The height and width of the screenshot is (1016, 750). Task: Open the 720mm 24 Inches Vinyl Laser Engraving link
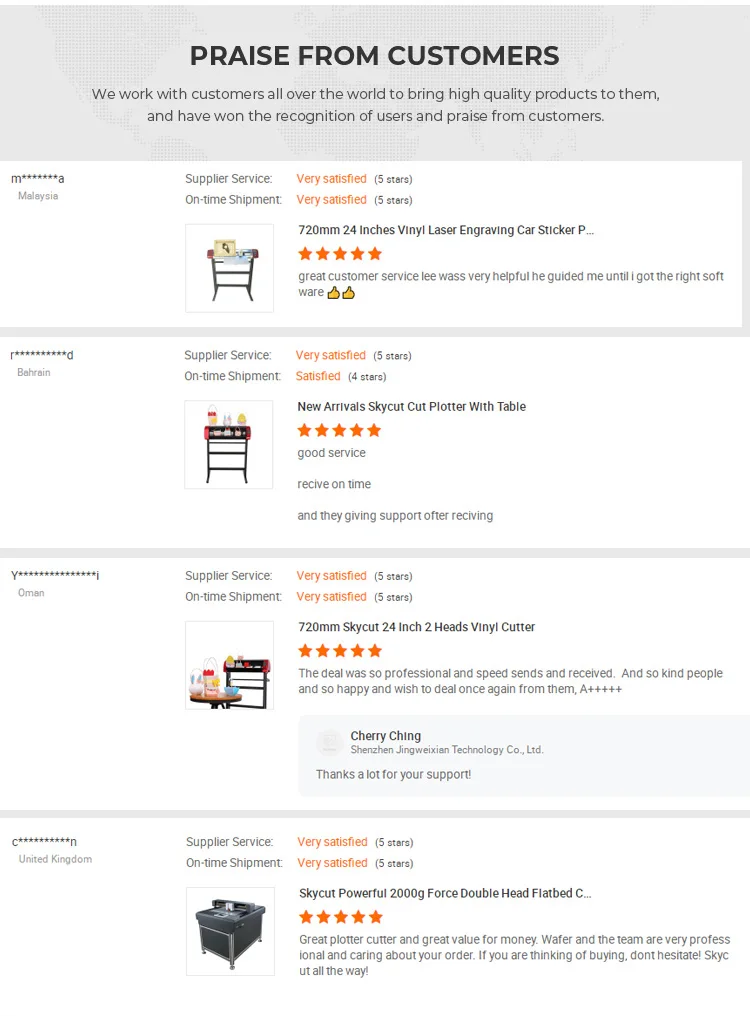[446, 230]
